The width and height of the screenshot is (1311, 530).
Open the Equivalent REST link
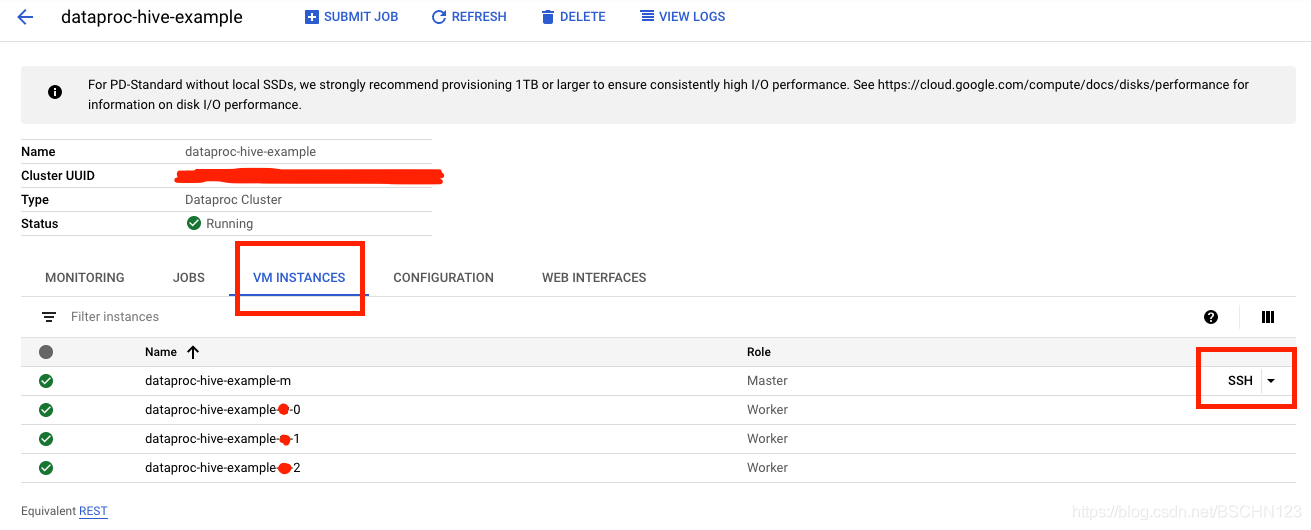click(x=93, y=511)
